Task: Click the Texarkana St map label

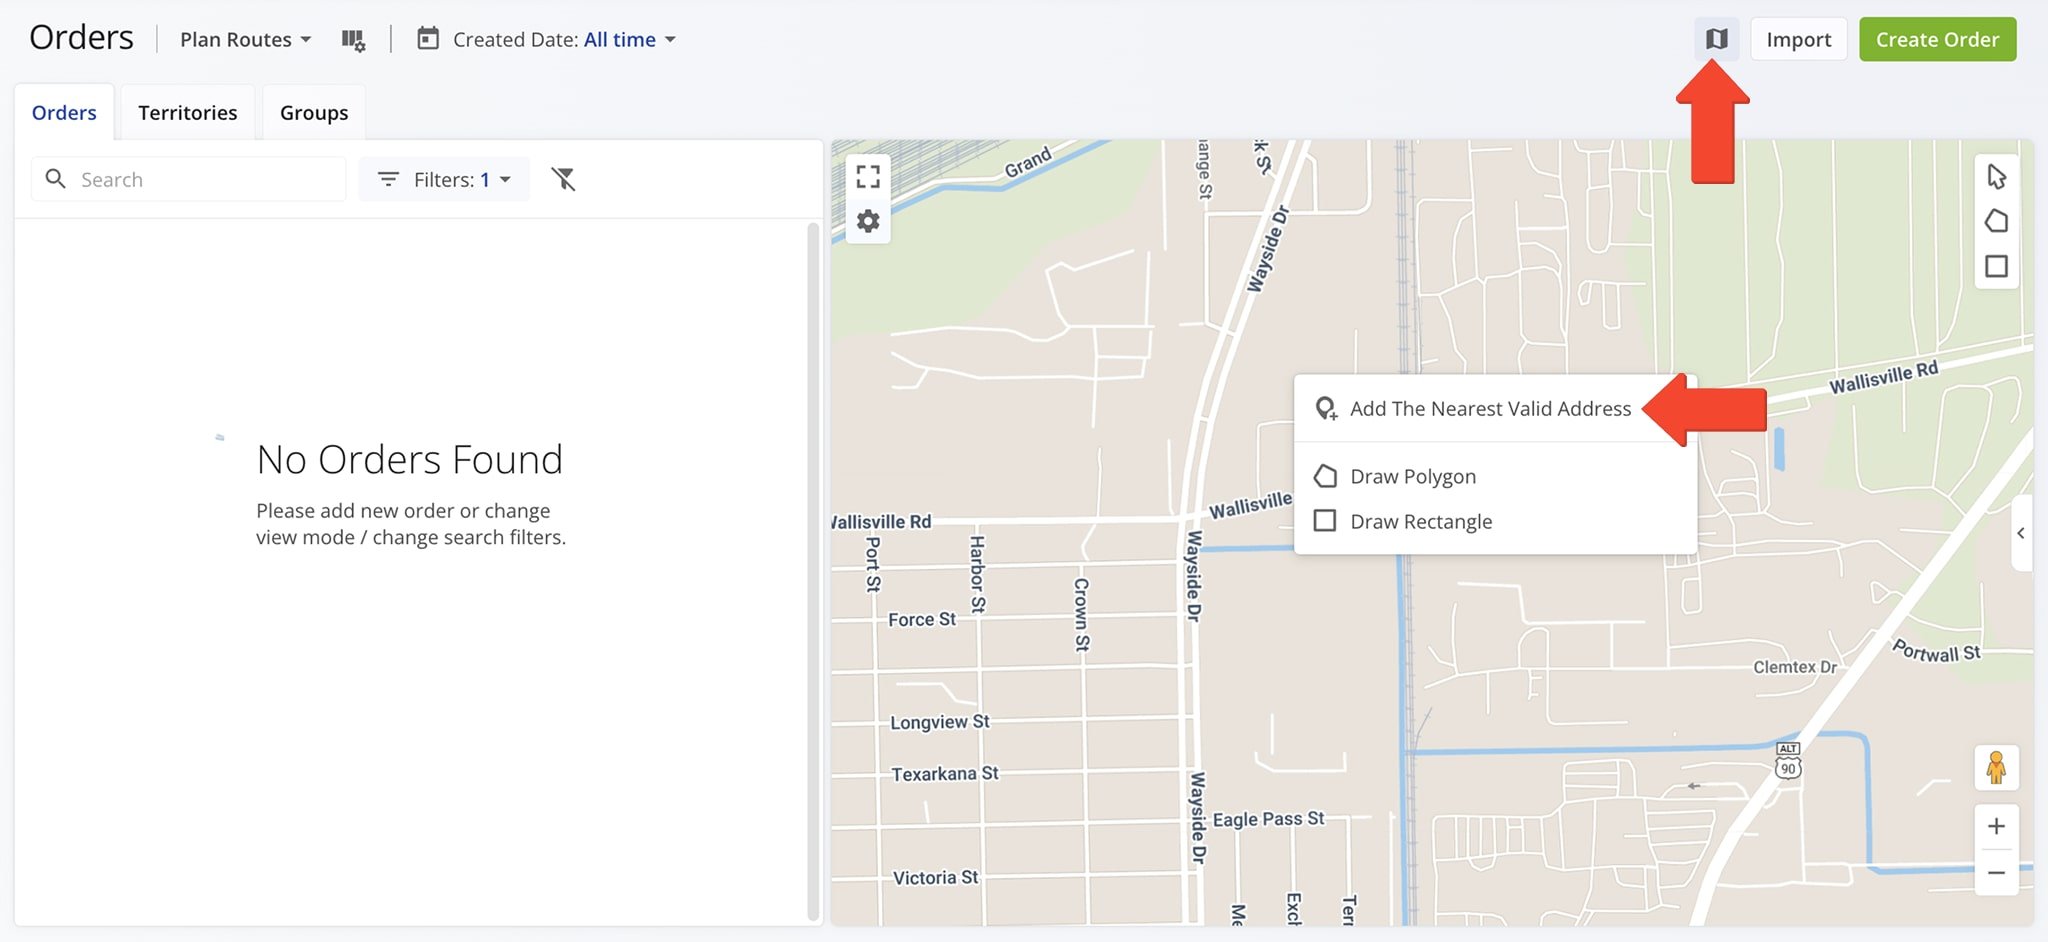Action: click(x=945, y=774)
